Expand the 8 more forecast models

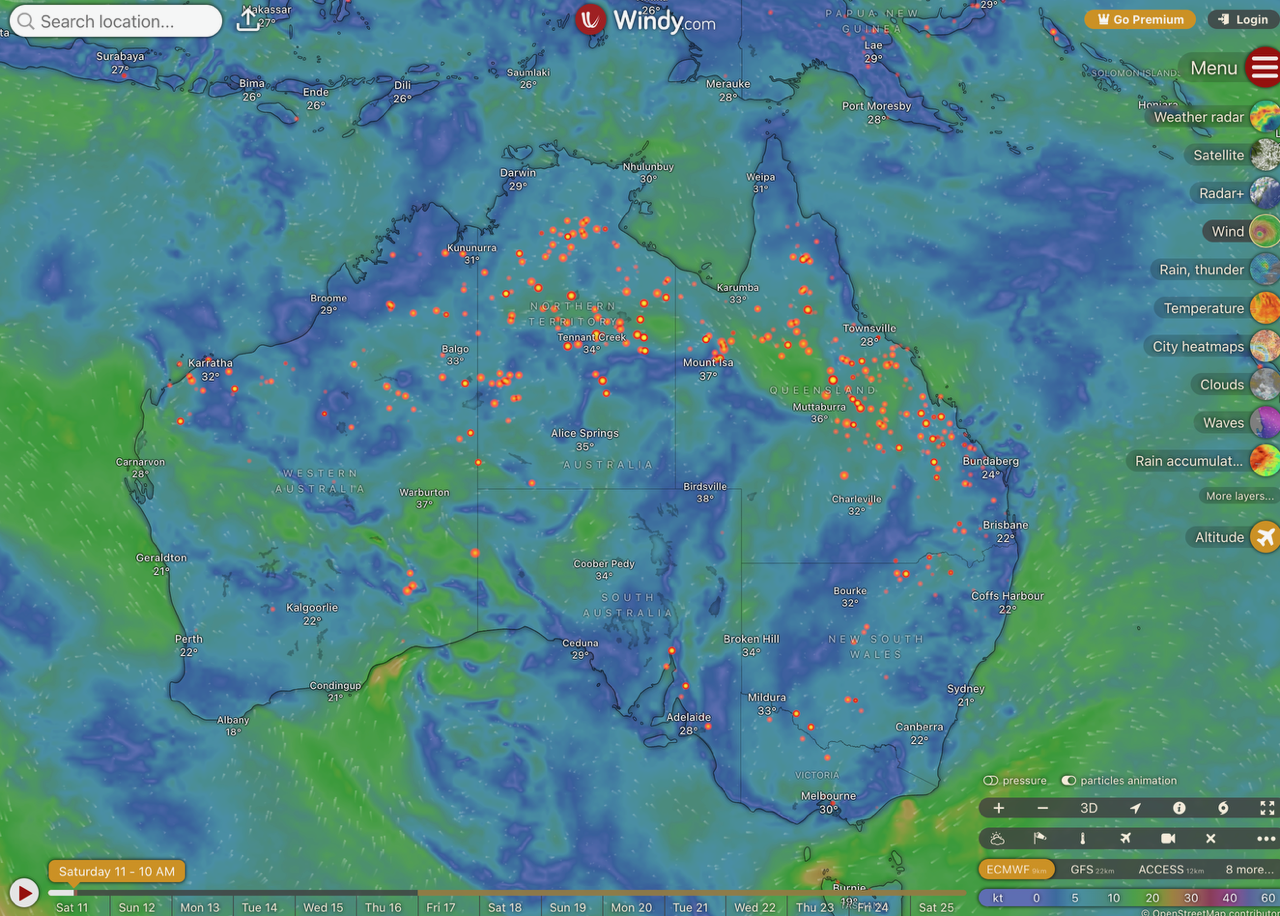(1250, 869)
